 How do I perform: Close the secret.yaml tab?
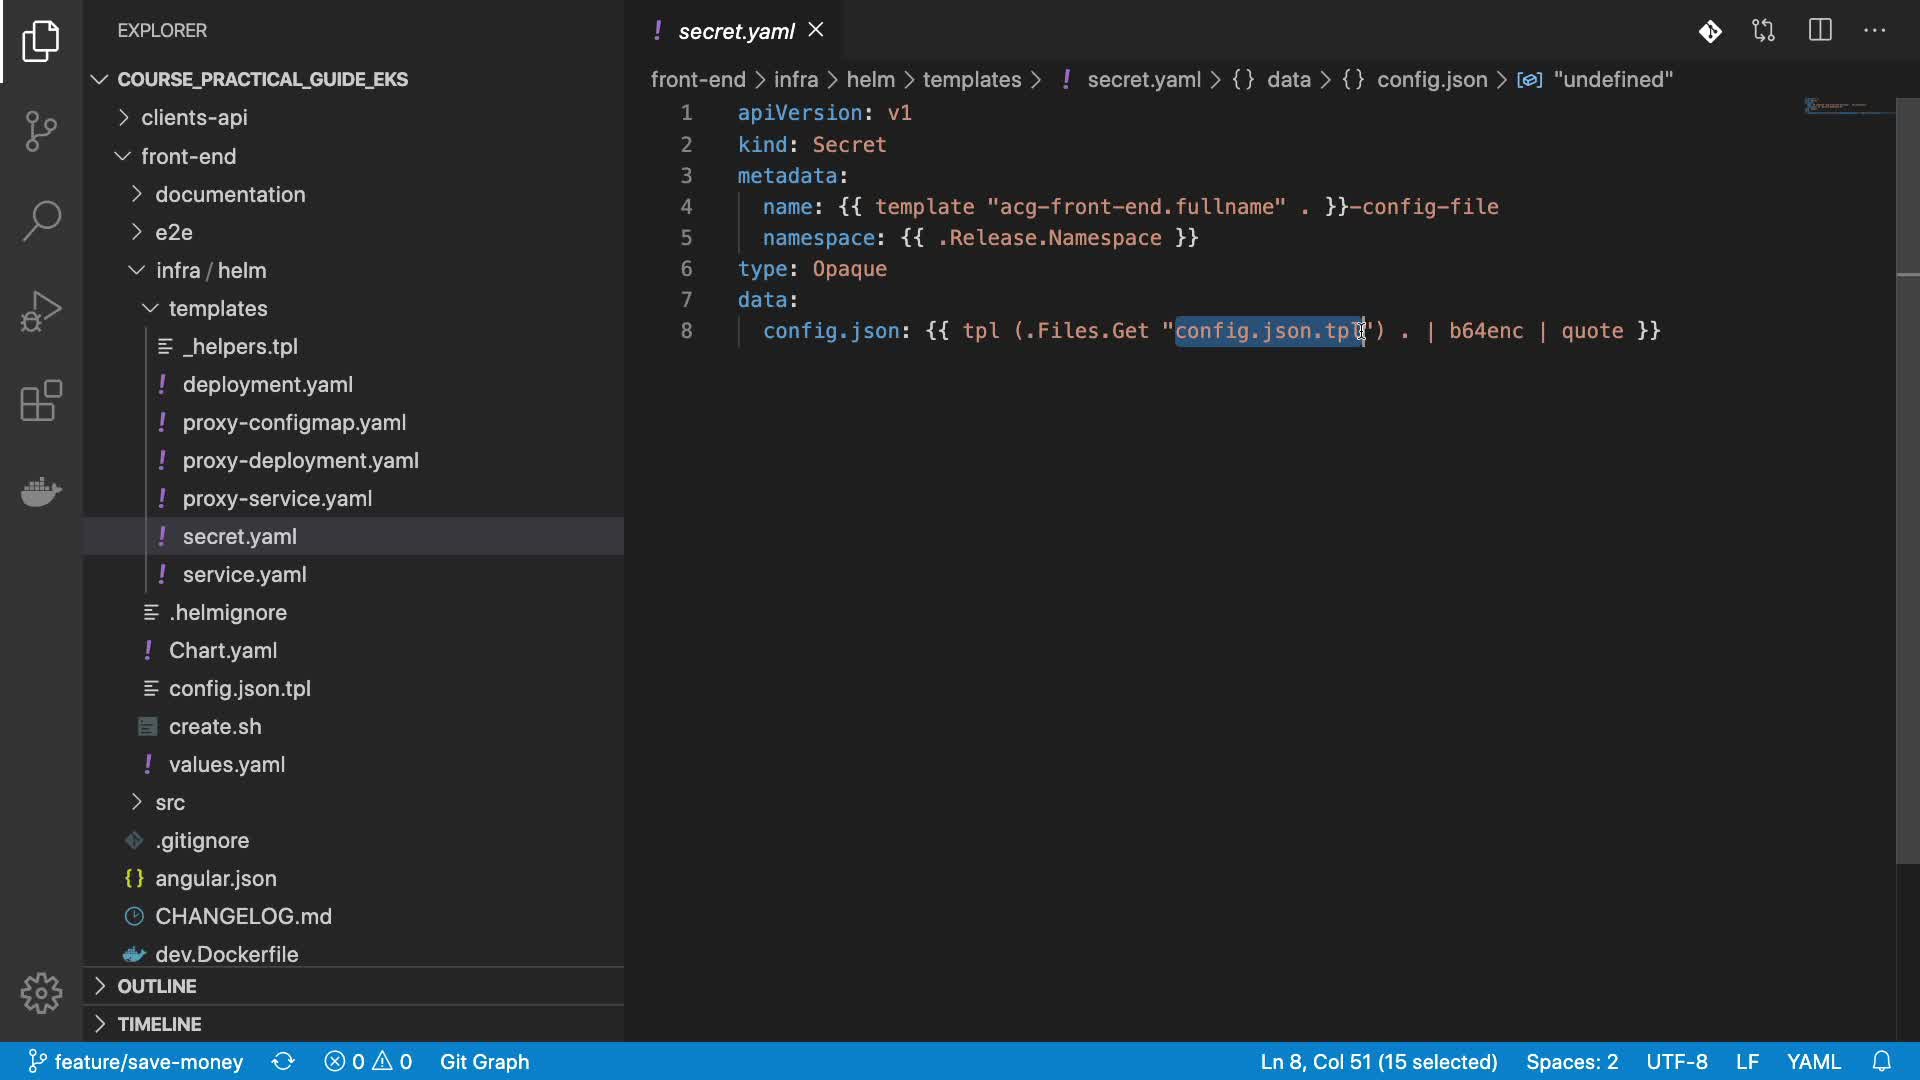pos(816,30)
